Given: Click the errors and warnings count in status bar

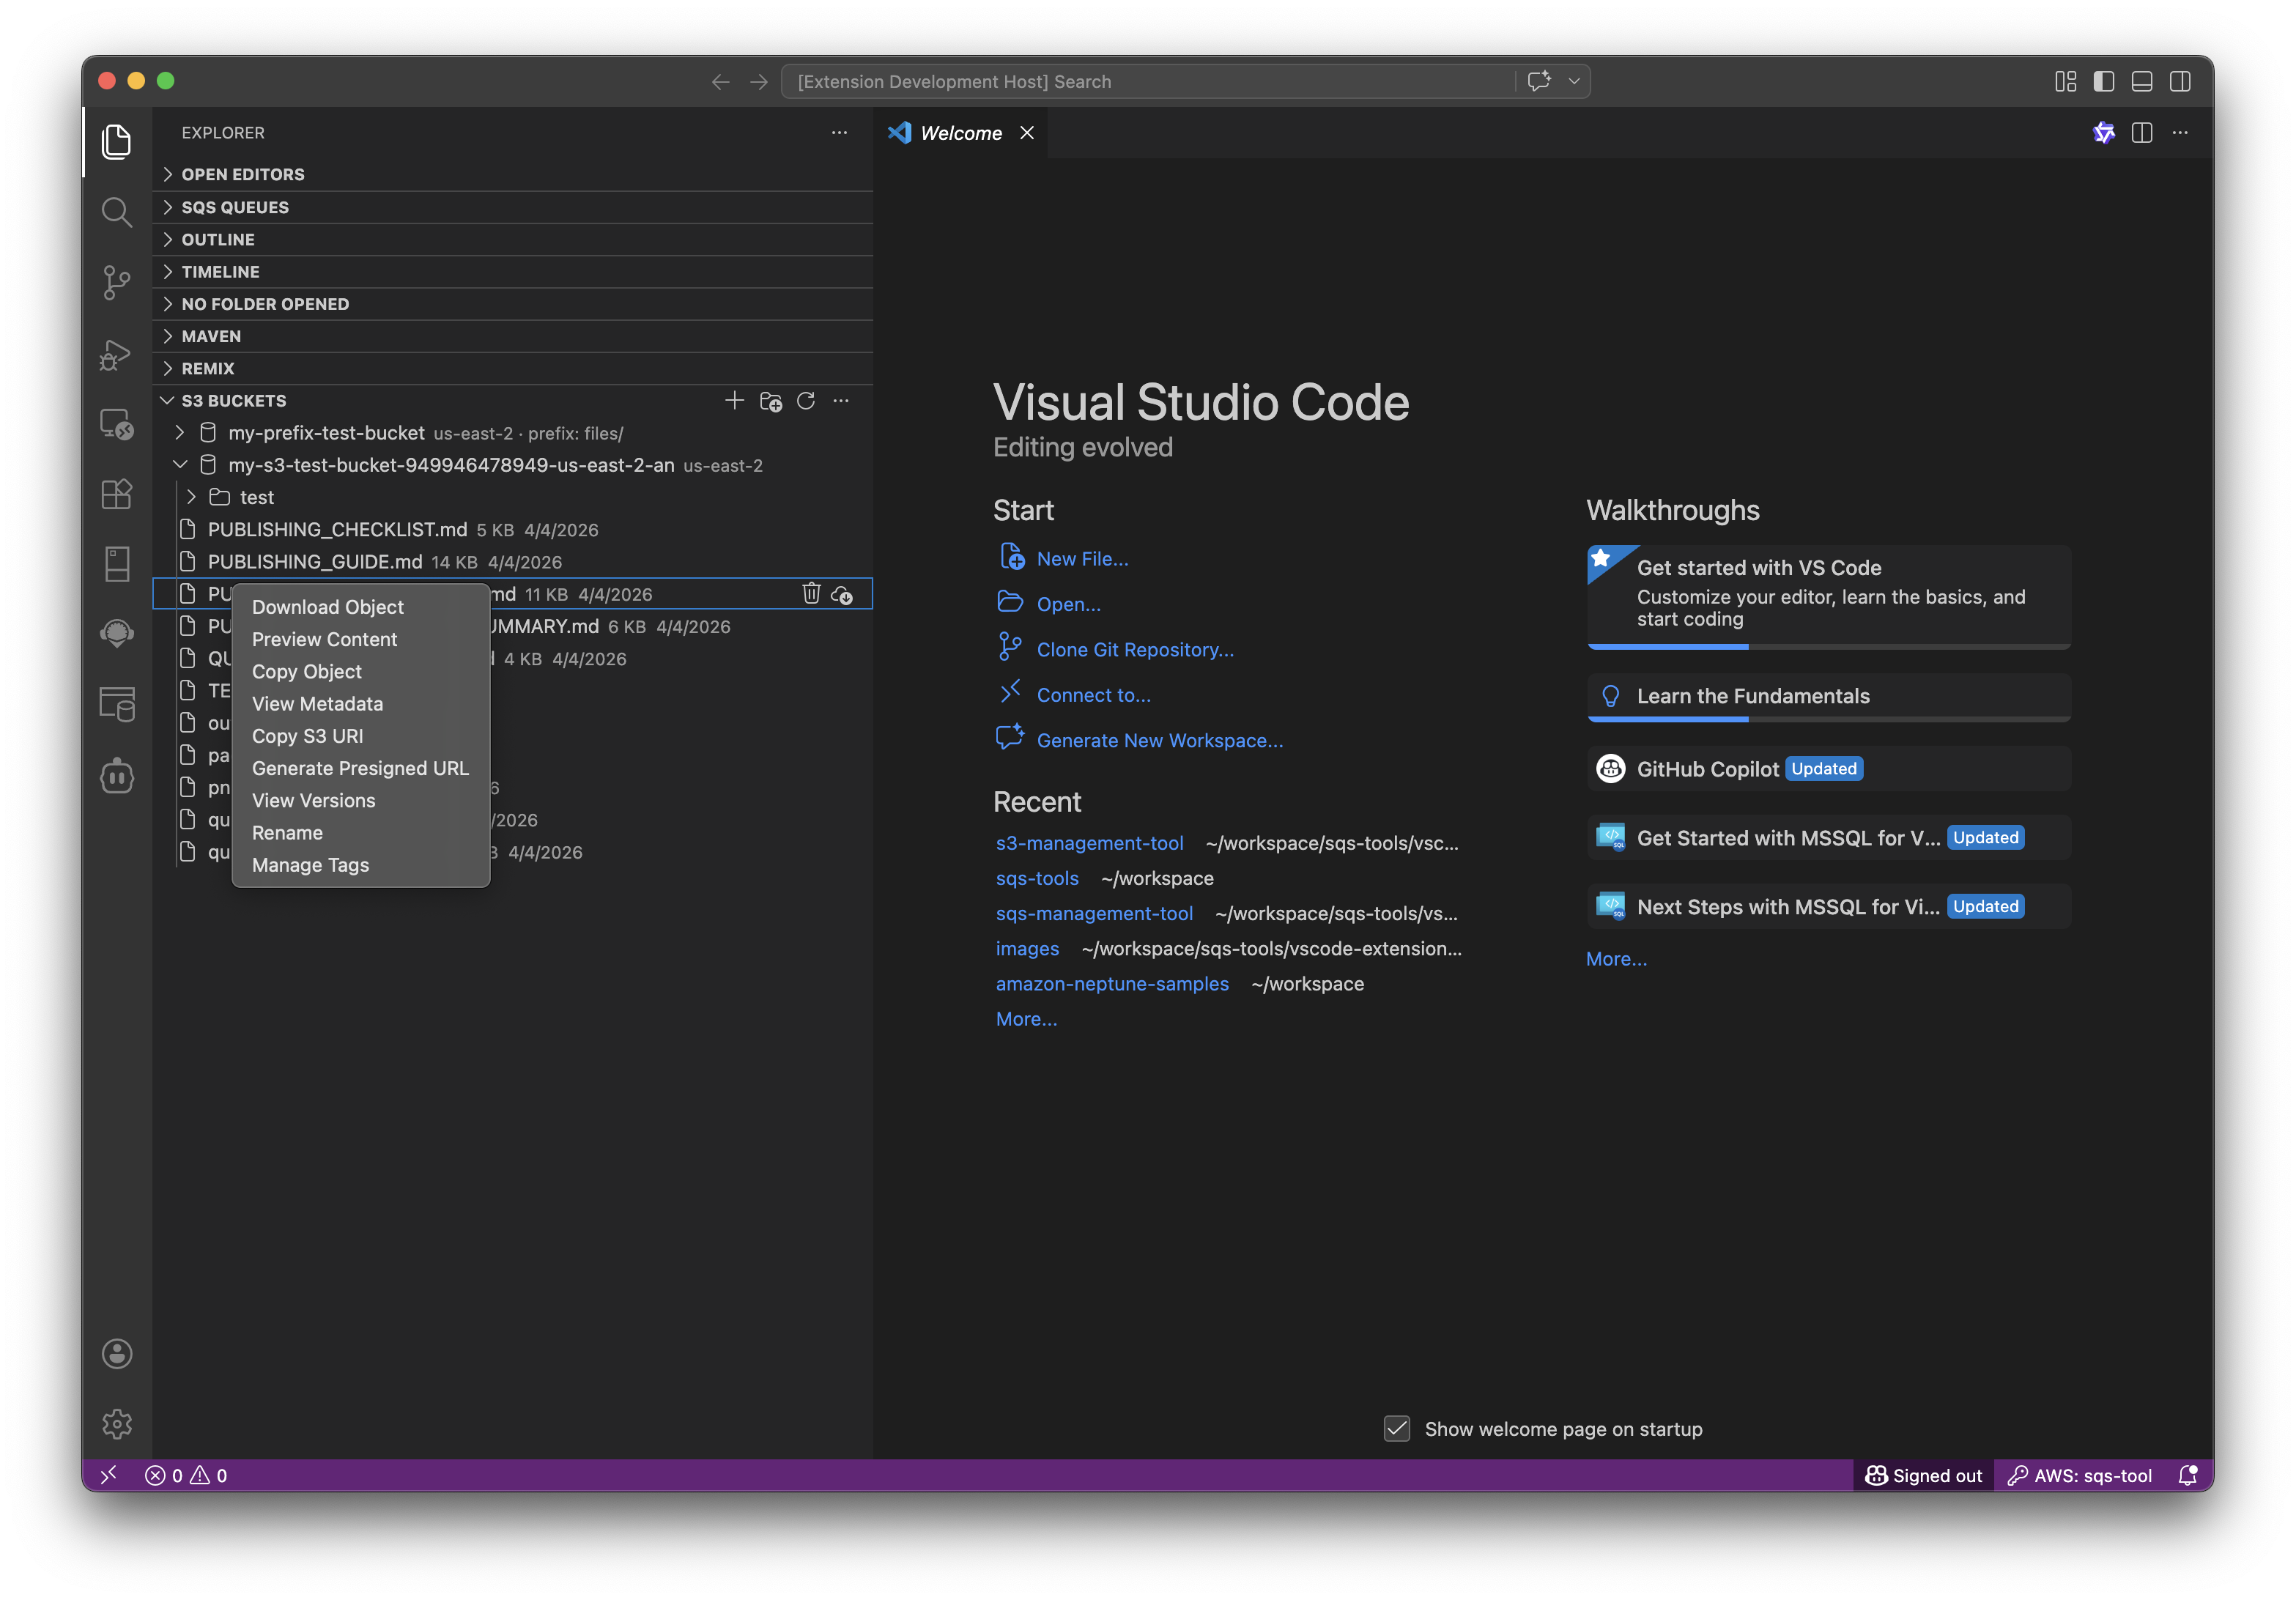Looking at the screenshot, I should 186,1475.
